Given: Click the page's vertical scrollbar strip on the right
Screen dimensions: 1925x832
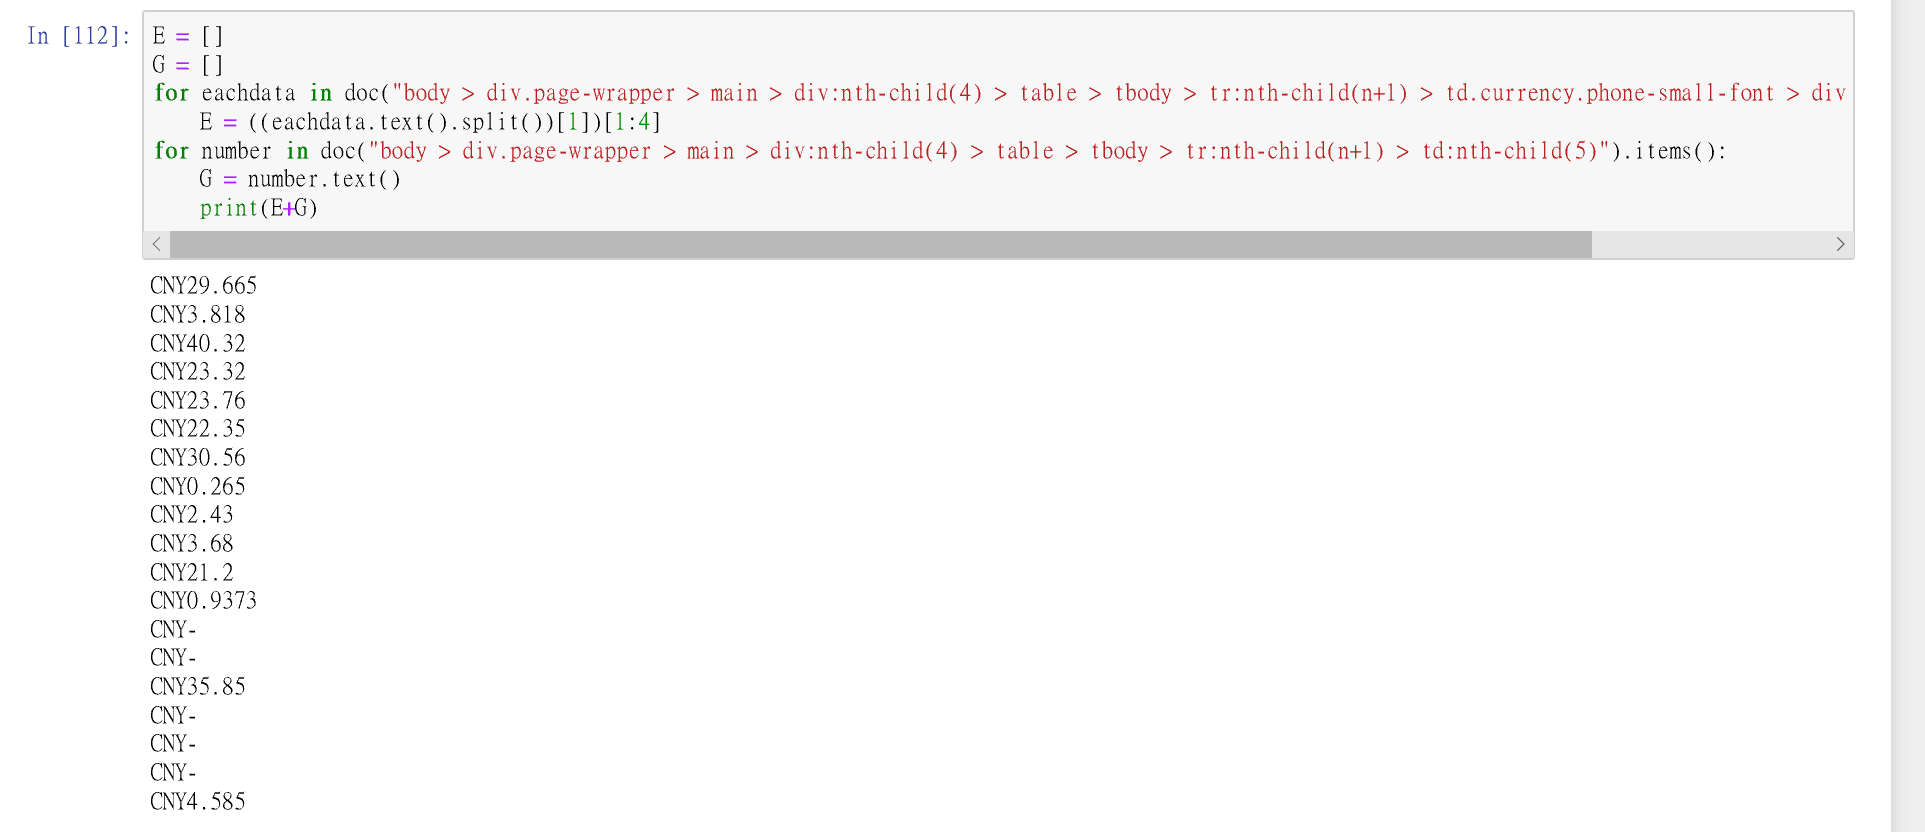Looking at the screenshot, I should pos(1908,416).
